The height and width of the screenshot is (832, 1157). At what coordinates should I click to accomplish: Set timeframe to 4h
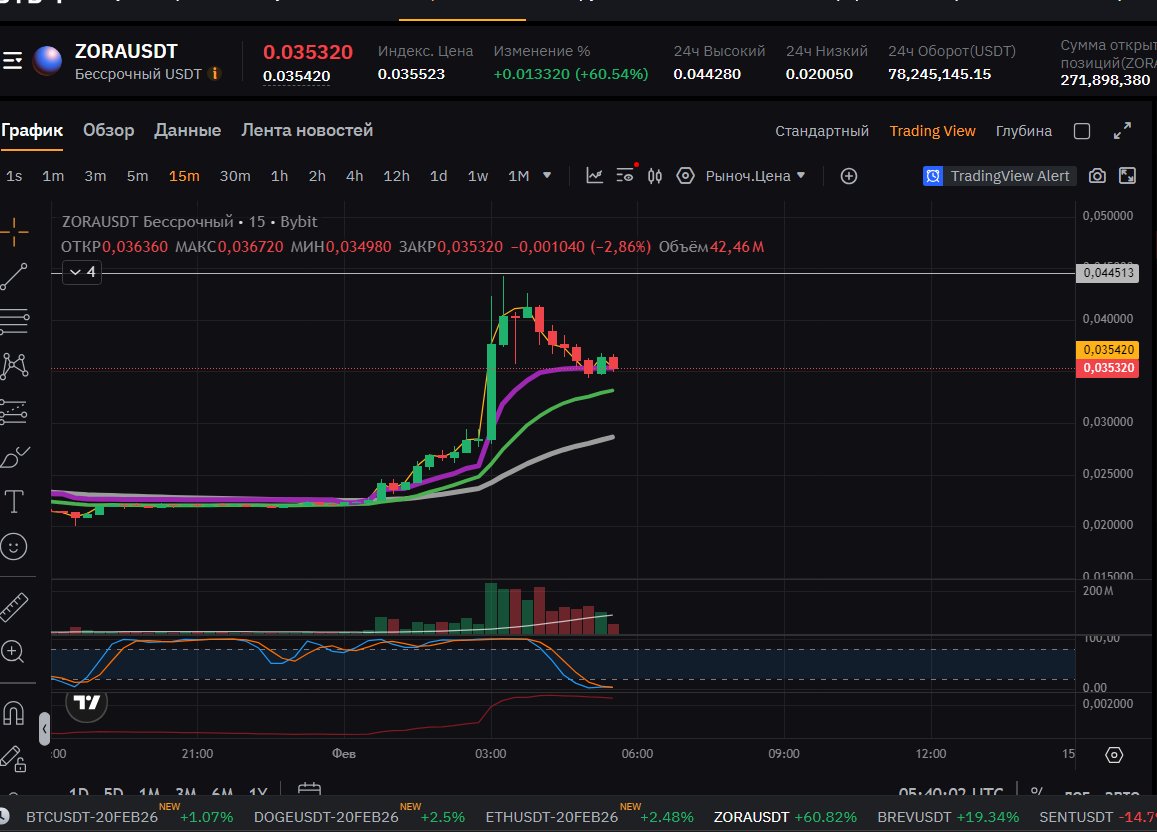(355, 176)
